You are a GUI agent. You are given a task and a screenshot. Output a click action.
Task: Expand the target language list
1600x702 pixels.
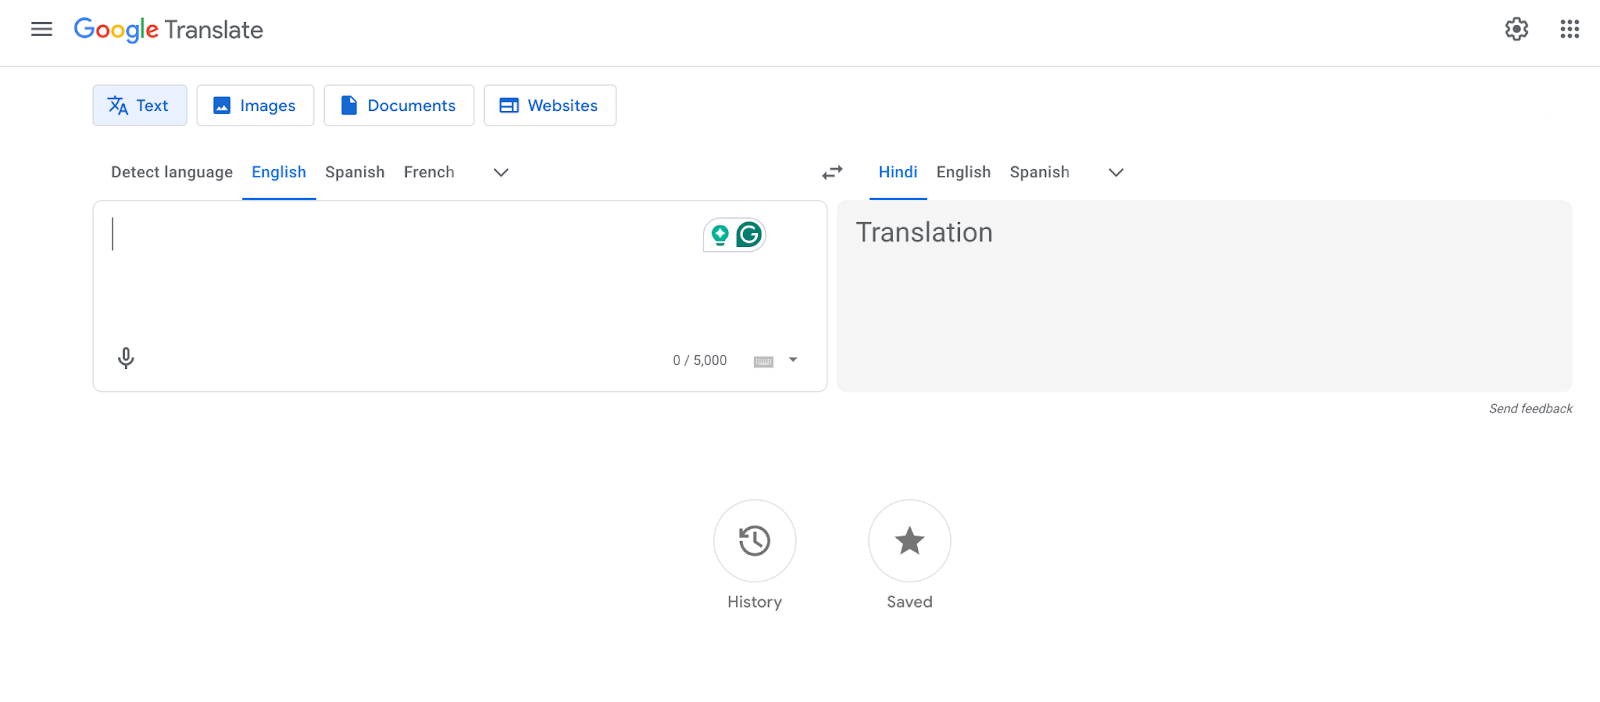click(x=1116, y=172)
